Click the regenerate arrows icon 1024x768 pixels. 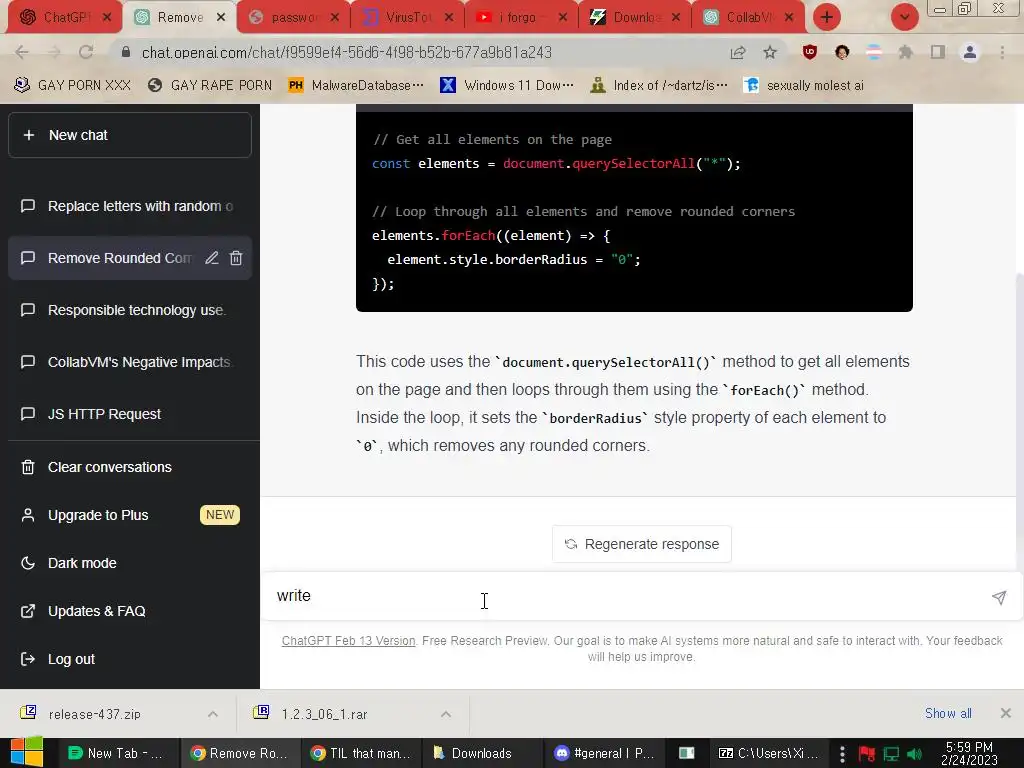[571, 544]
